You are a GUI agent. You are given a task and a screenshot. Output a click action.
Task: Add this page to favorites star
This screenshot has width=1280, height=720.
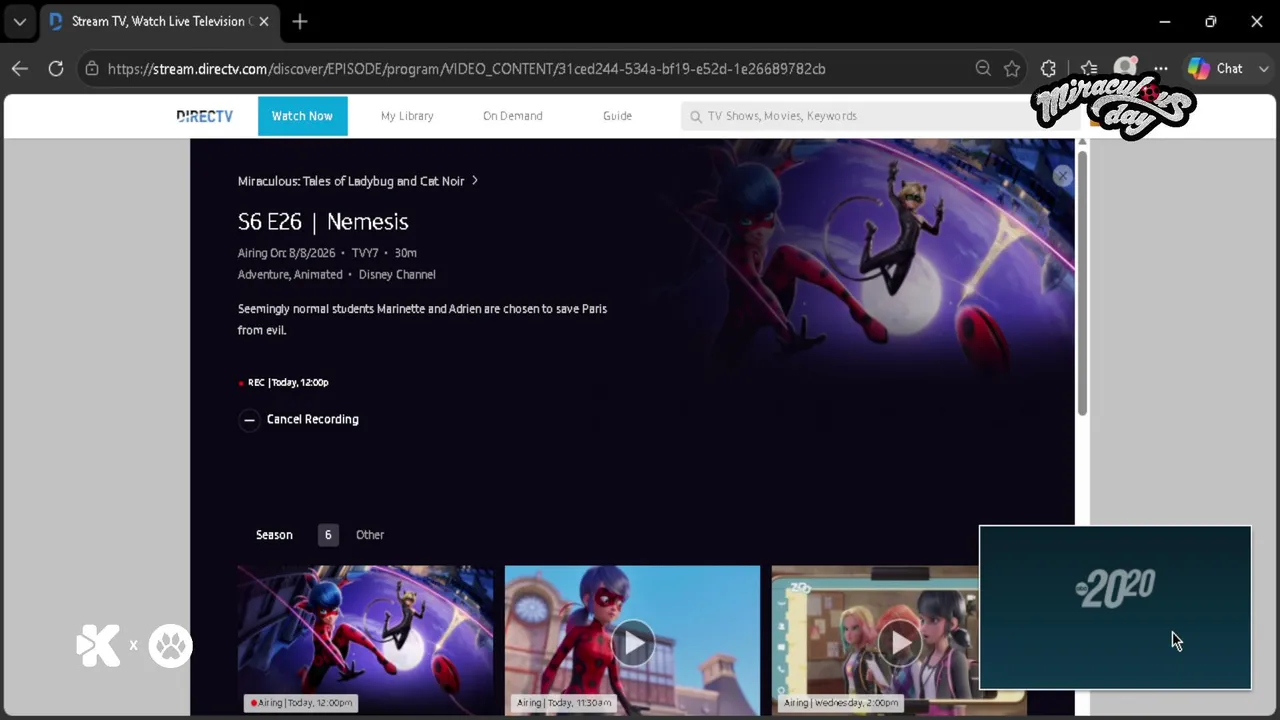(1012, 69)
